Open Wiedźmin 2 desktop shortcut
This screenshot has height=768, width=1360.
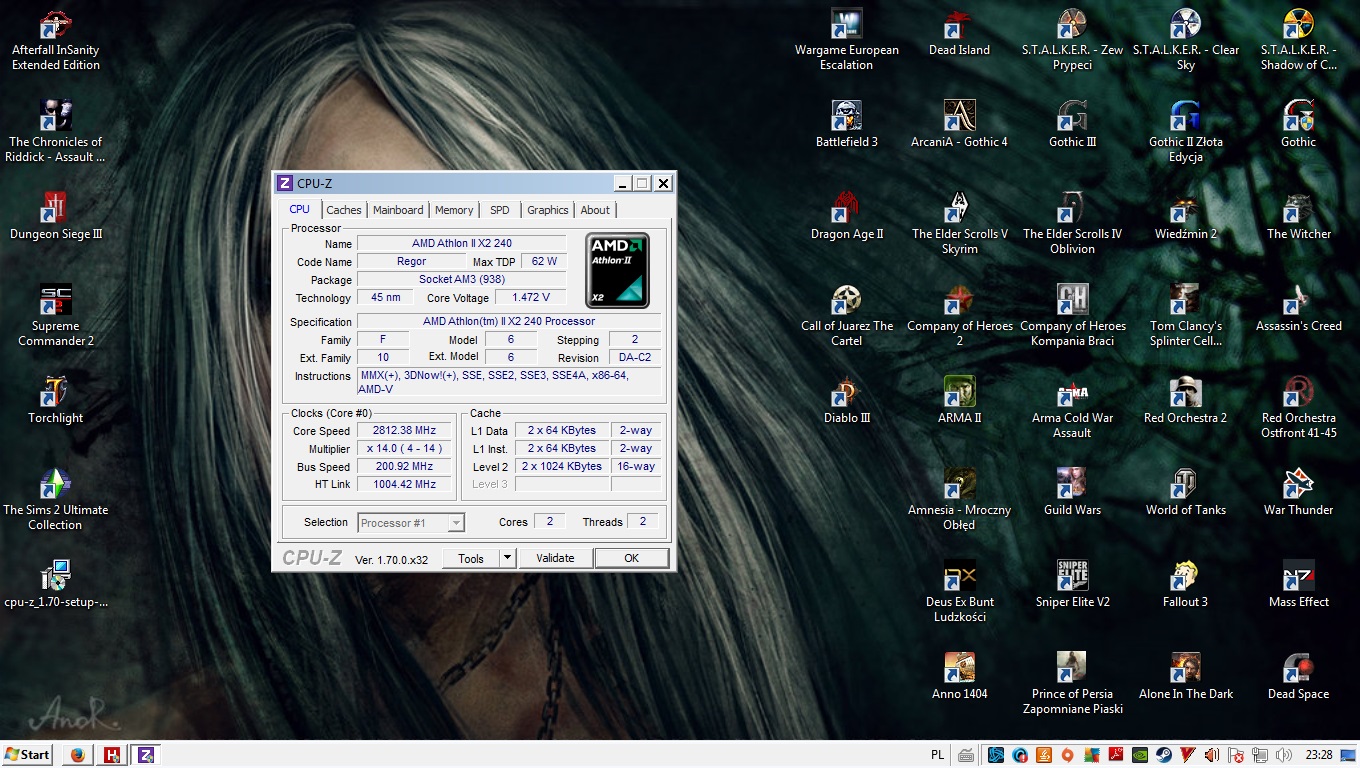tap(1185, 217)
